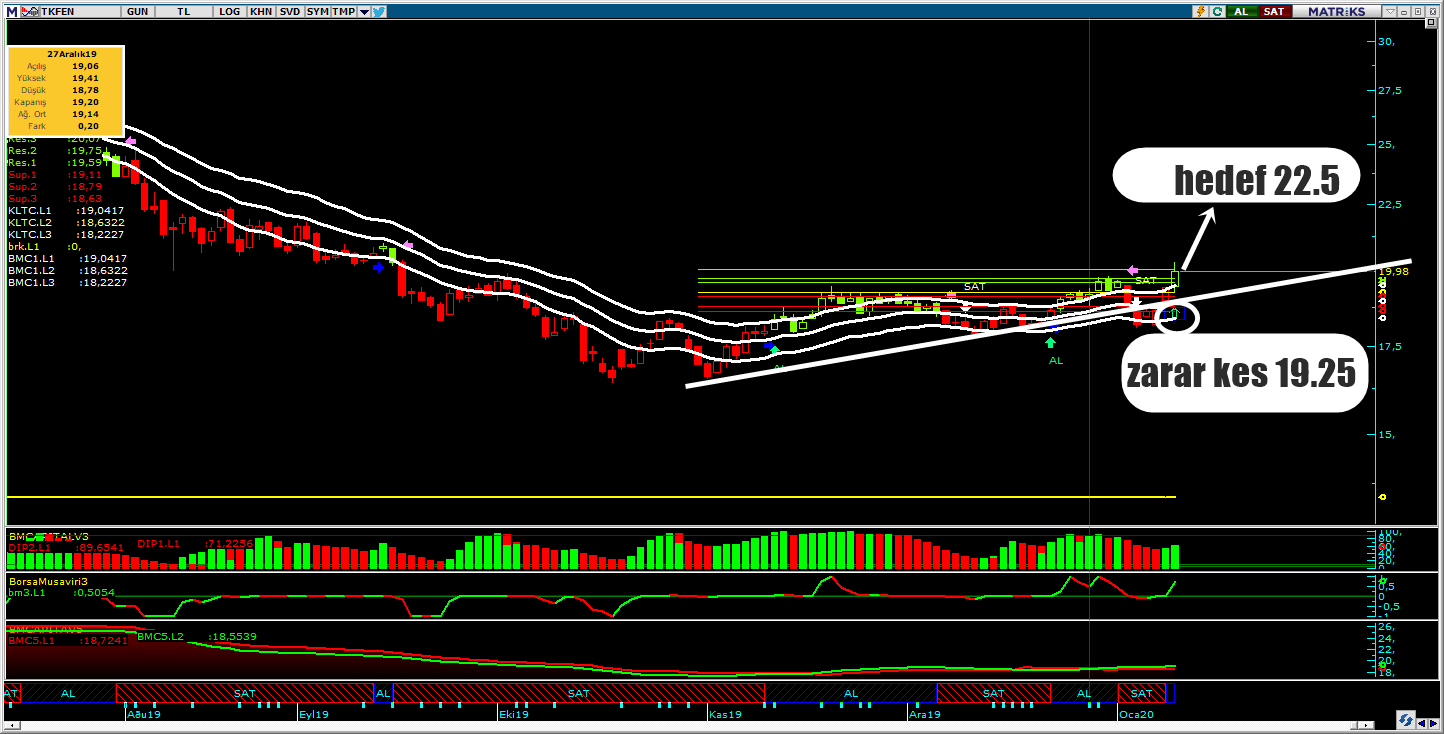Click the horizontal scrollbar at the bottom
The image size is (1444, 734).
tap(700, 726)
